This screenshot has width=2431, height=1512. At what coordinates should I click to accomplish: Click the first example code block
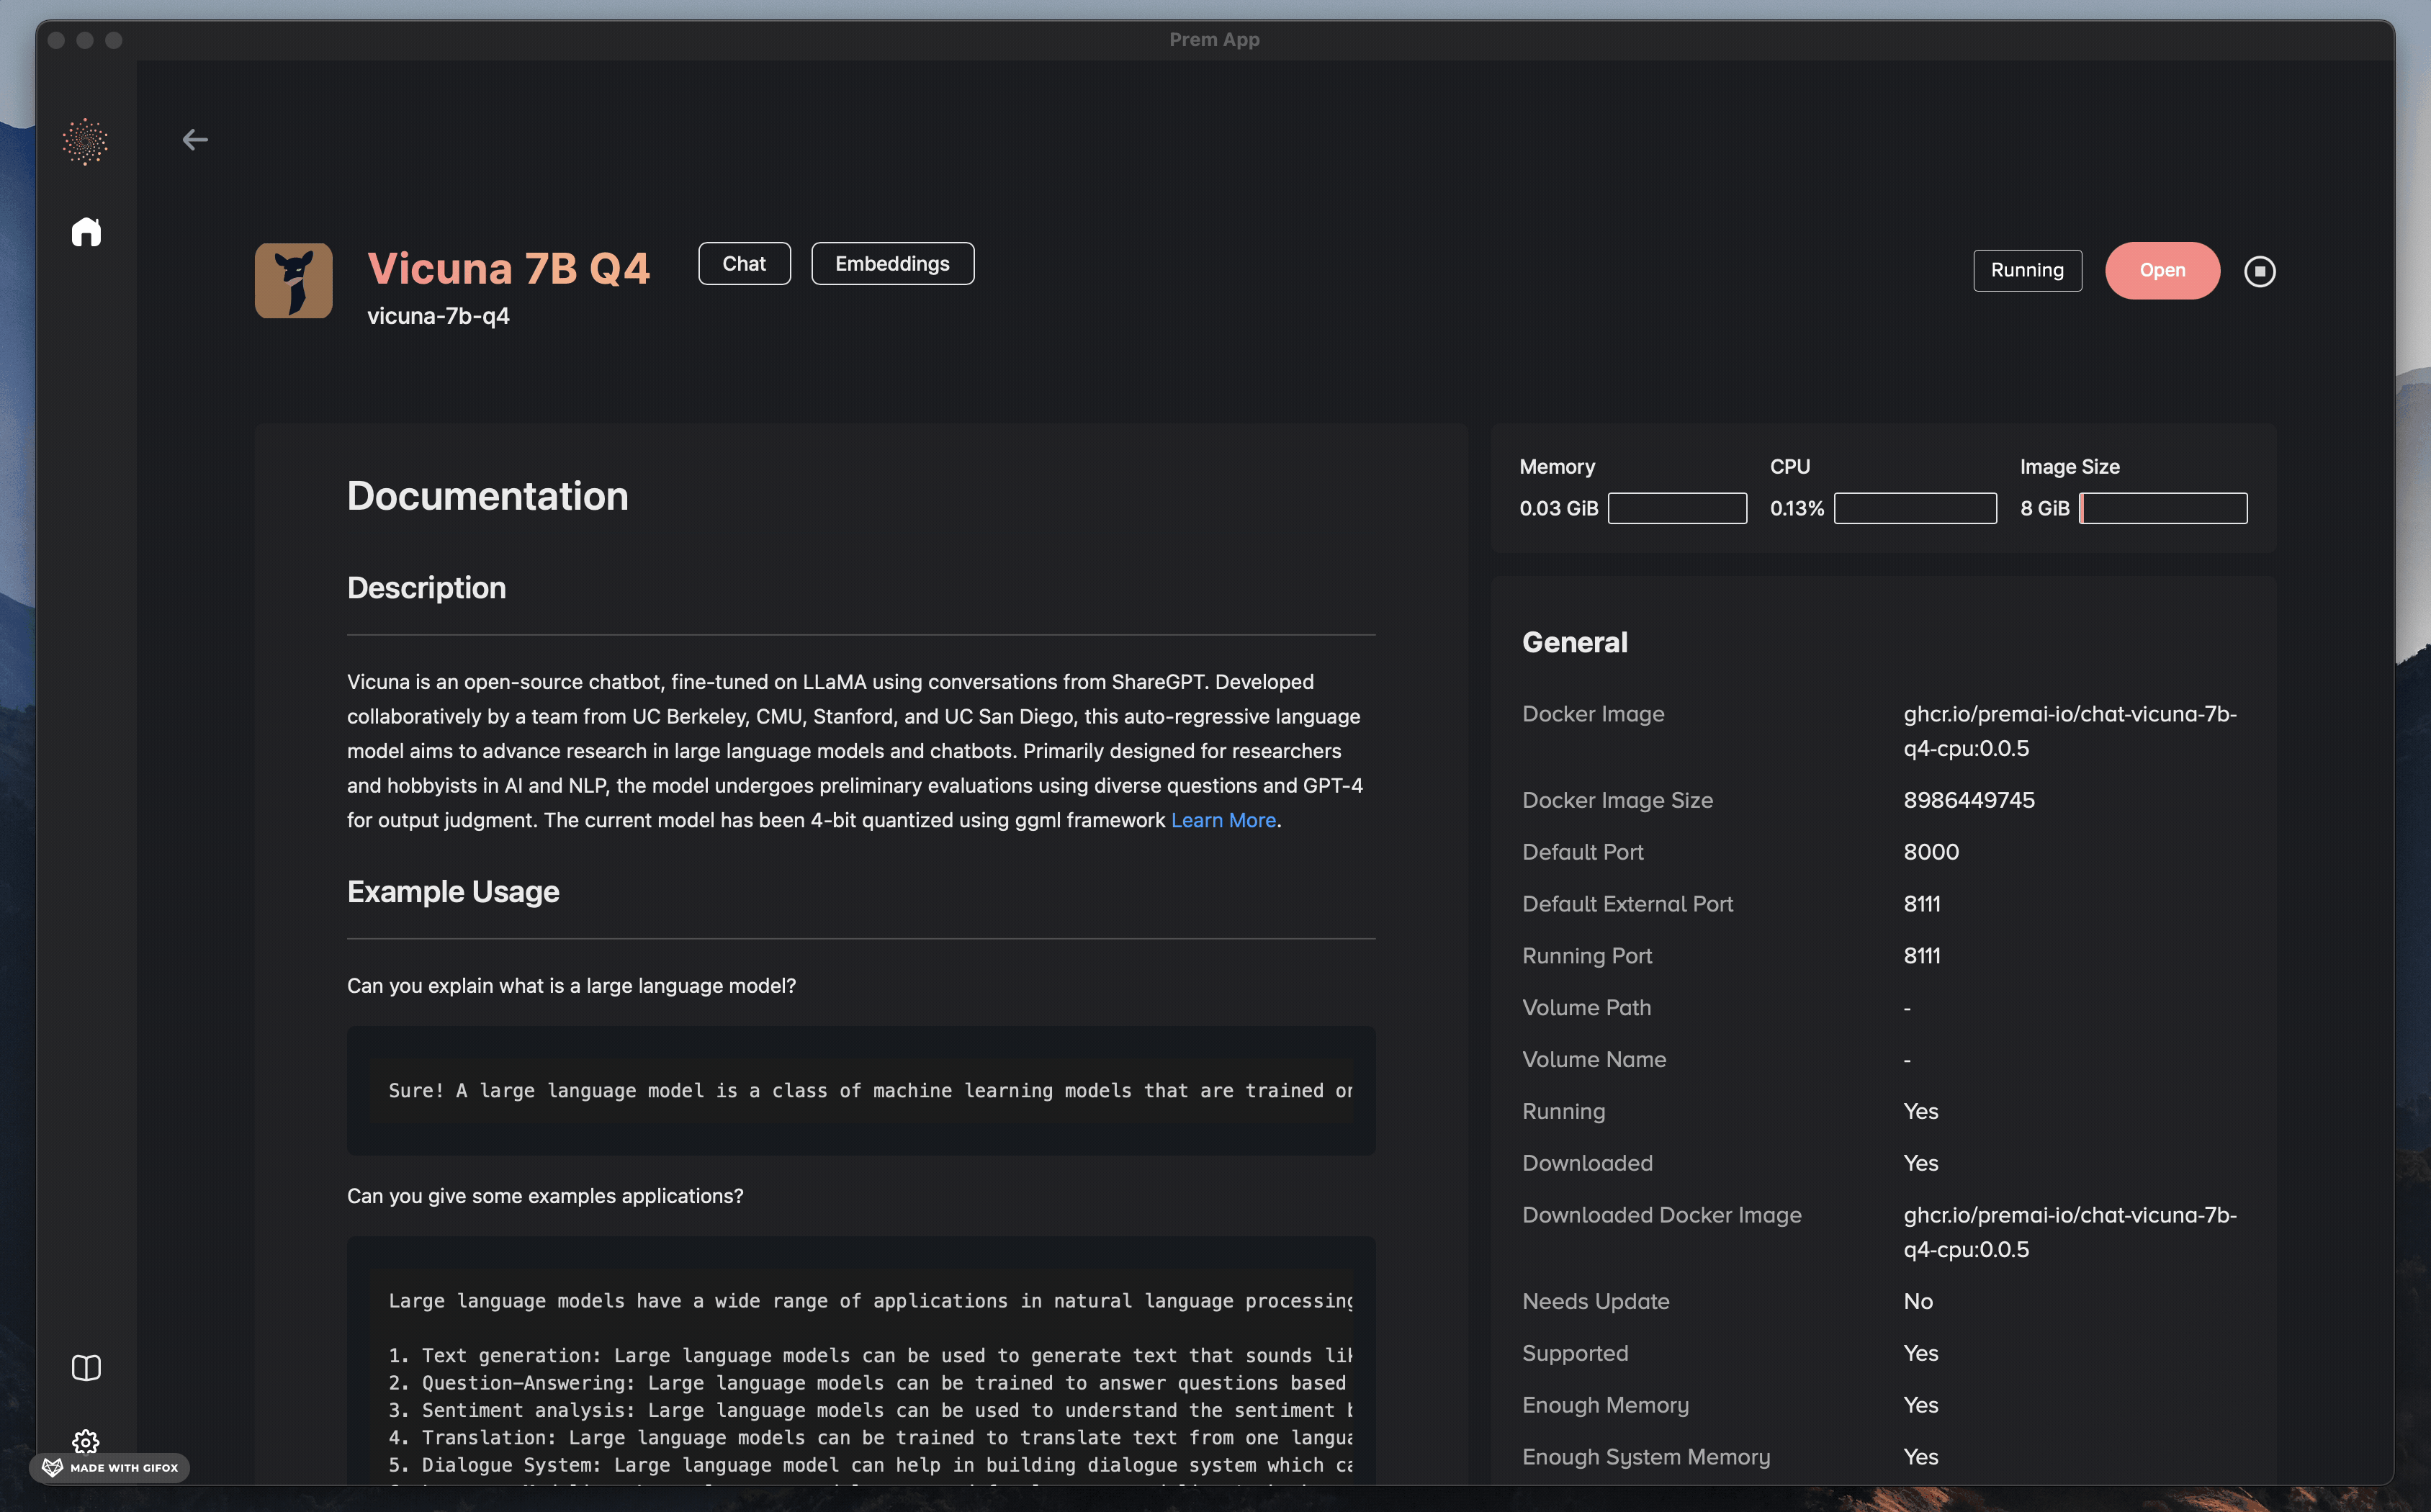[860, 1090]
